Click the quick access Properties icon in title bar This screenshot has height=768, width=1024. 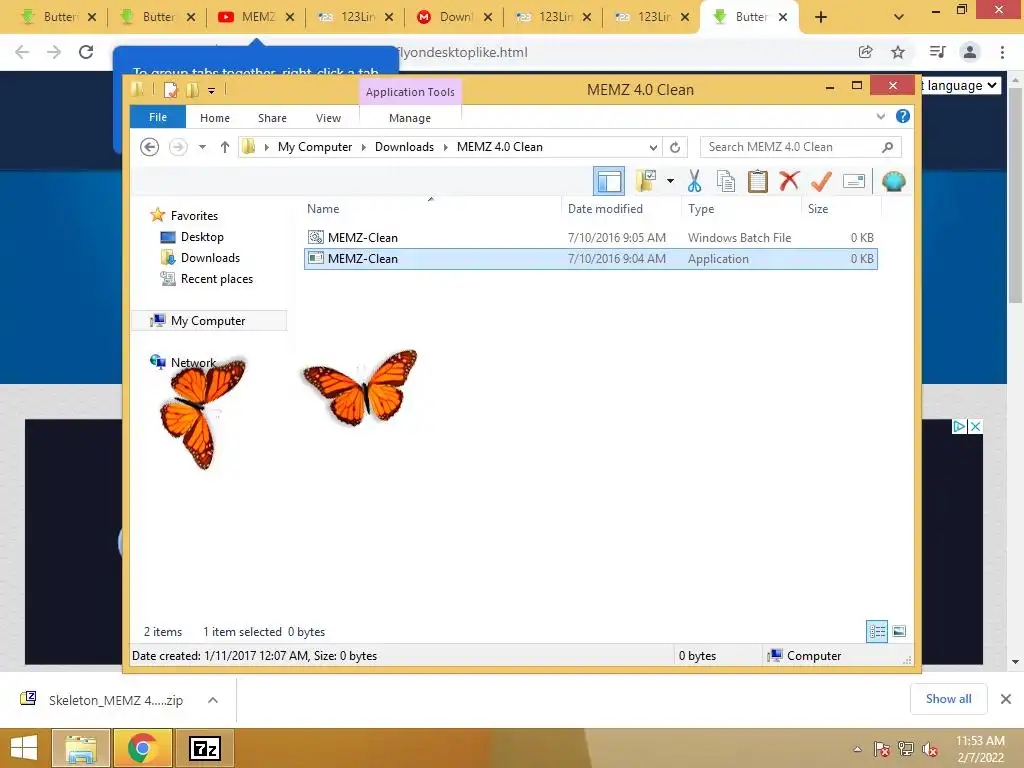(170, 90)
